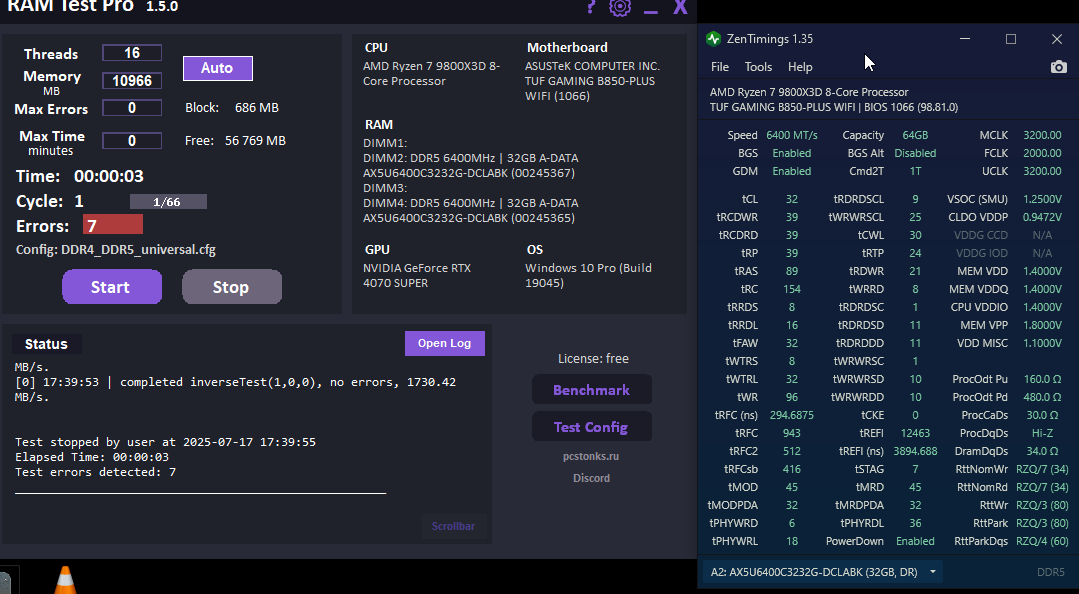
Task: Click the 6400 MT/s Speed value
Action: 791,135
